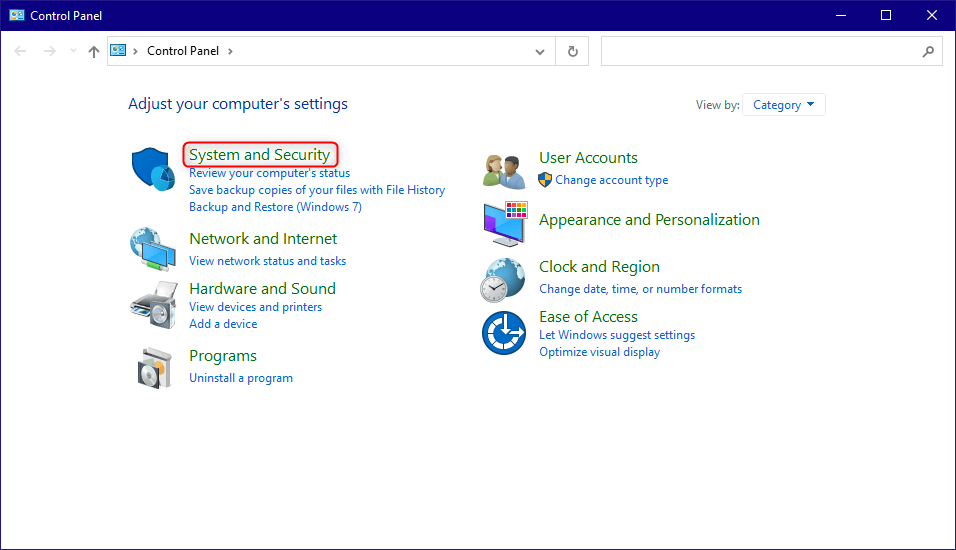This screenshot has height=550, width=956.
Task: Click Change account type link
Action: click(612, 180)
